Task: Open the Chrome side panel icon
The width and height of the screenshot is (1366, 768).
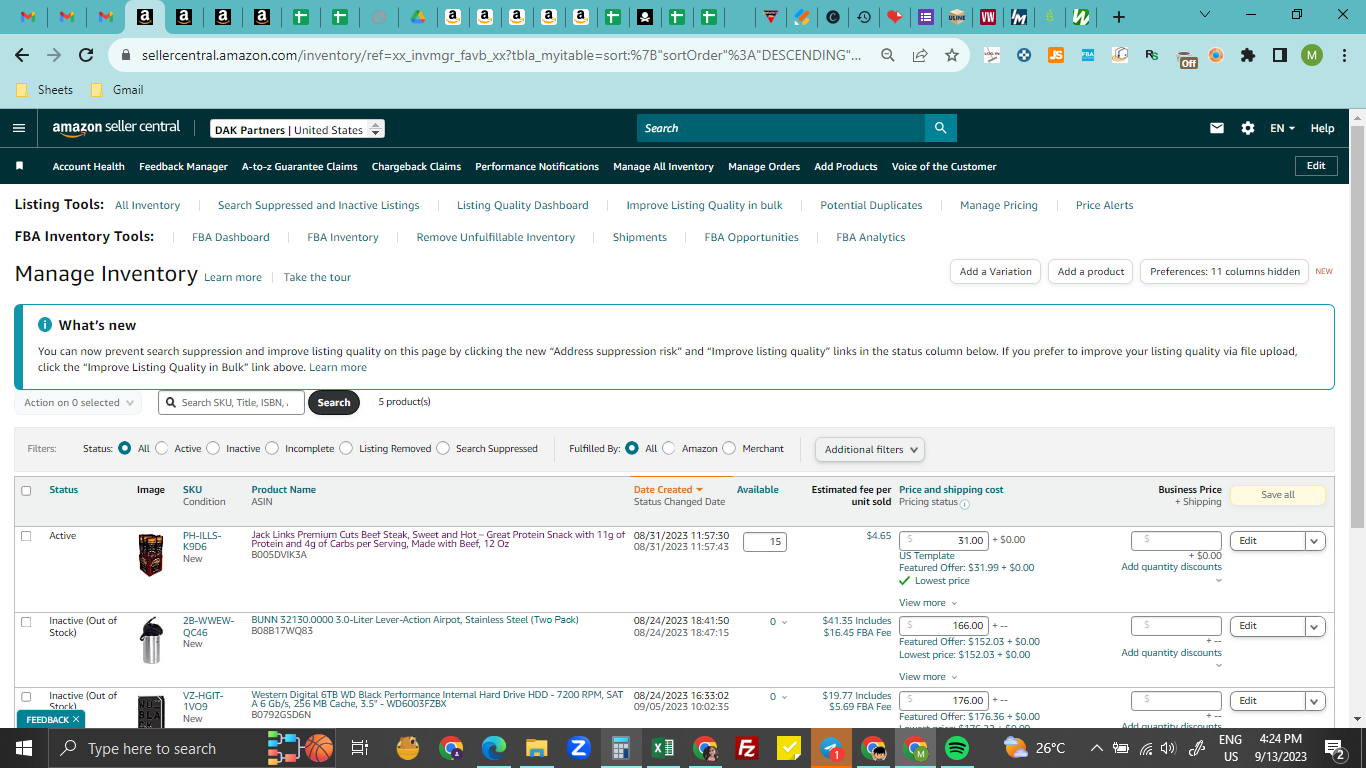Action: [x=1280, y=55]
